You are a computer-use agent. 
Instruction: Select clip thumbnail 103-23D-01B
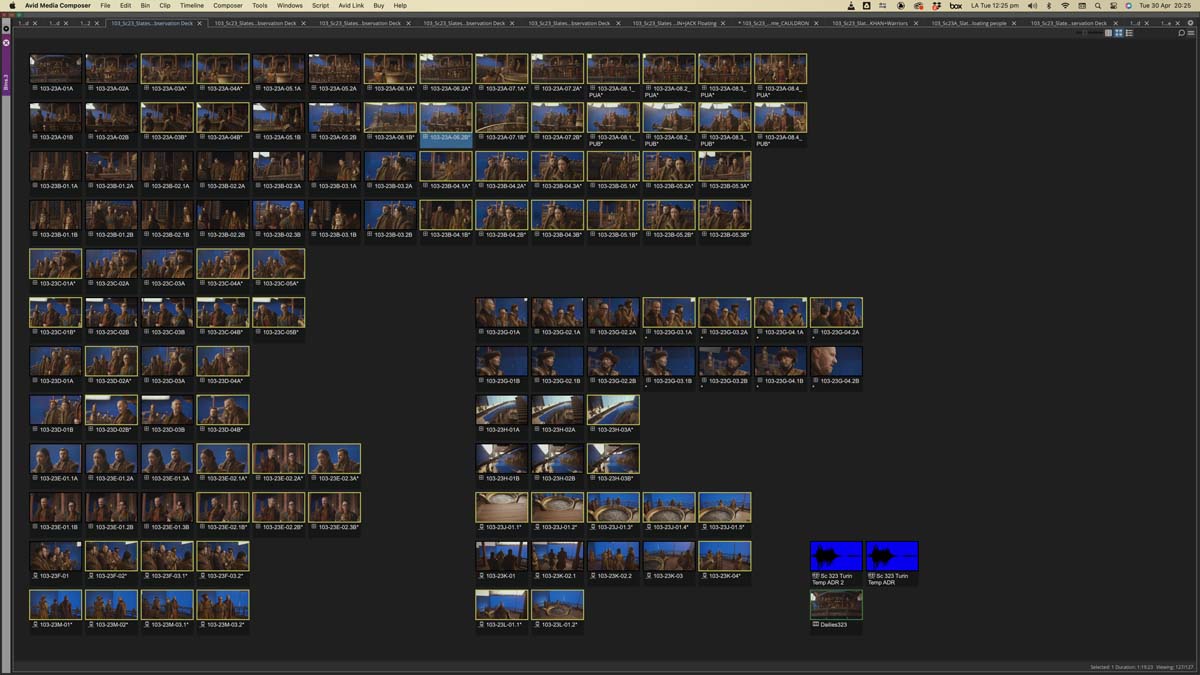[x=56, y=410]
